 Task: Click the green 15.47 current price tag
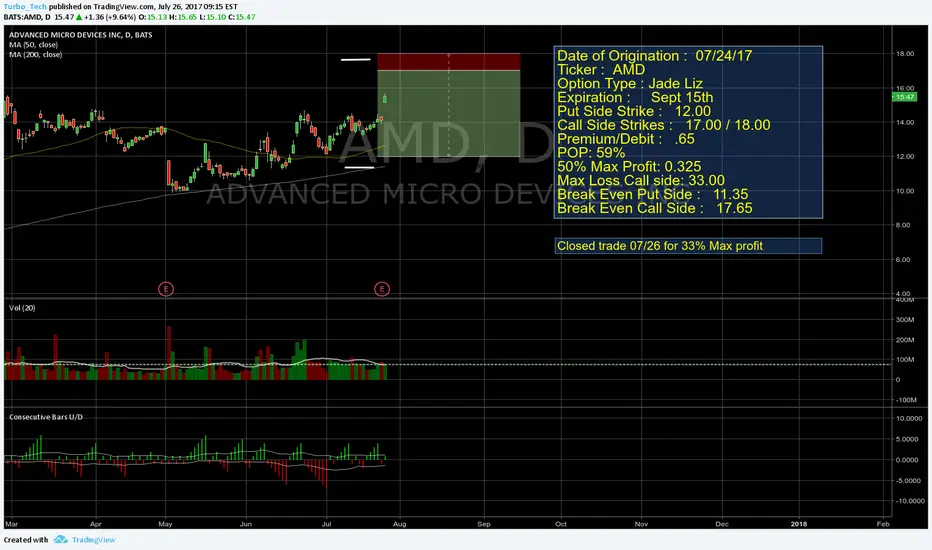coord(905,97)
